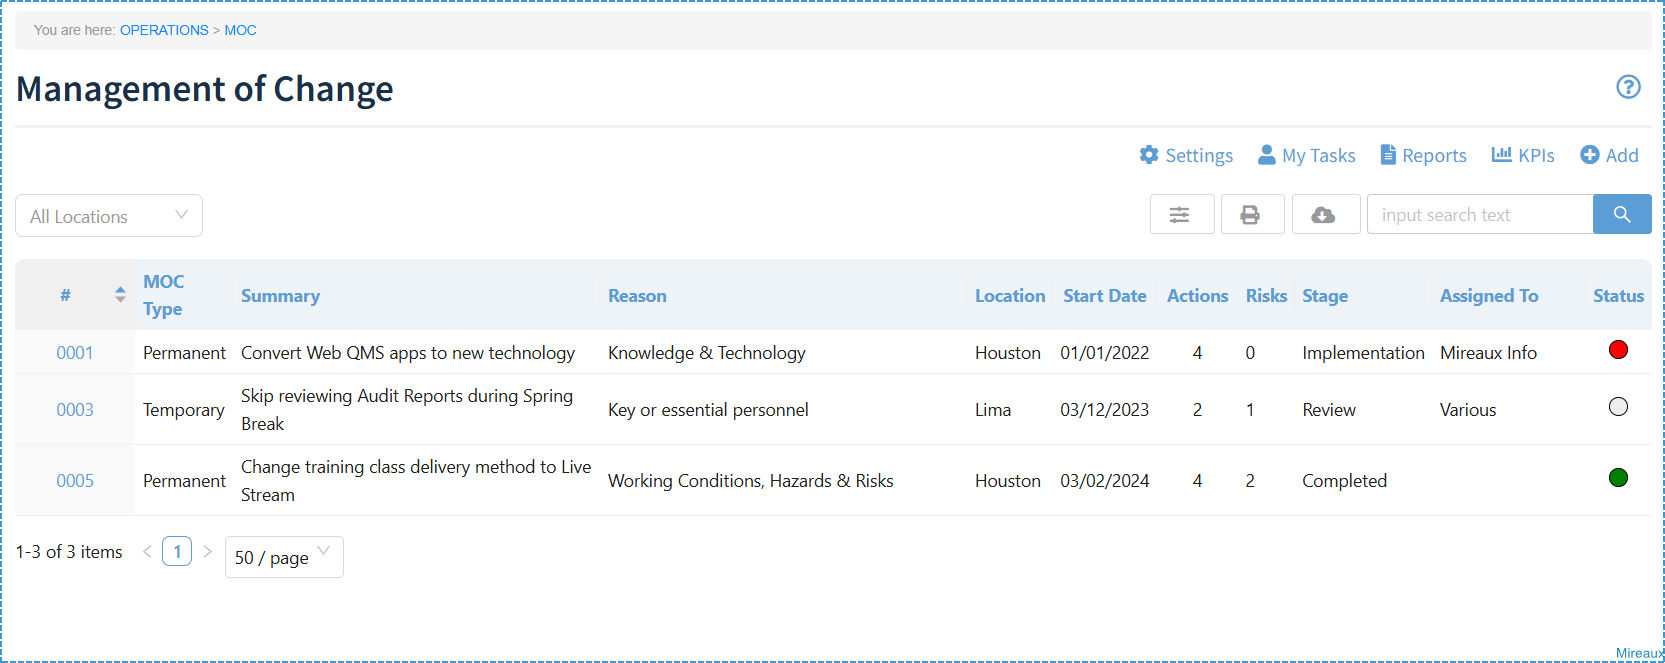This screenshot has width=1665, height=663.
Task: Click 'Convert Web QMS apps to new technology'
Action: [408, 353]
